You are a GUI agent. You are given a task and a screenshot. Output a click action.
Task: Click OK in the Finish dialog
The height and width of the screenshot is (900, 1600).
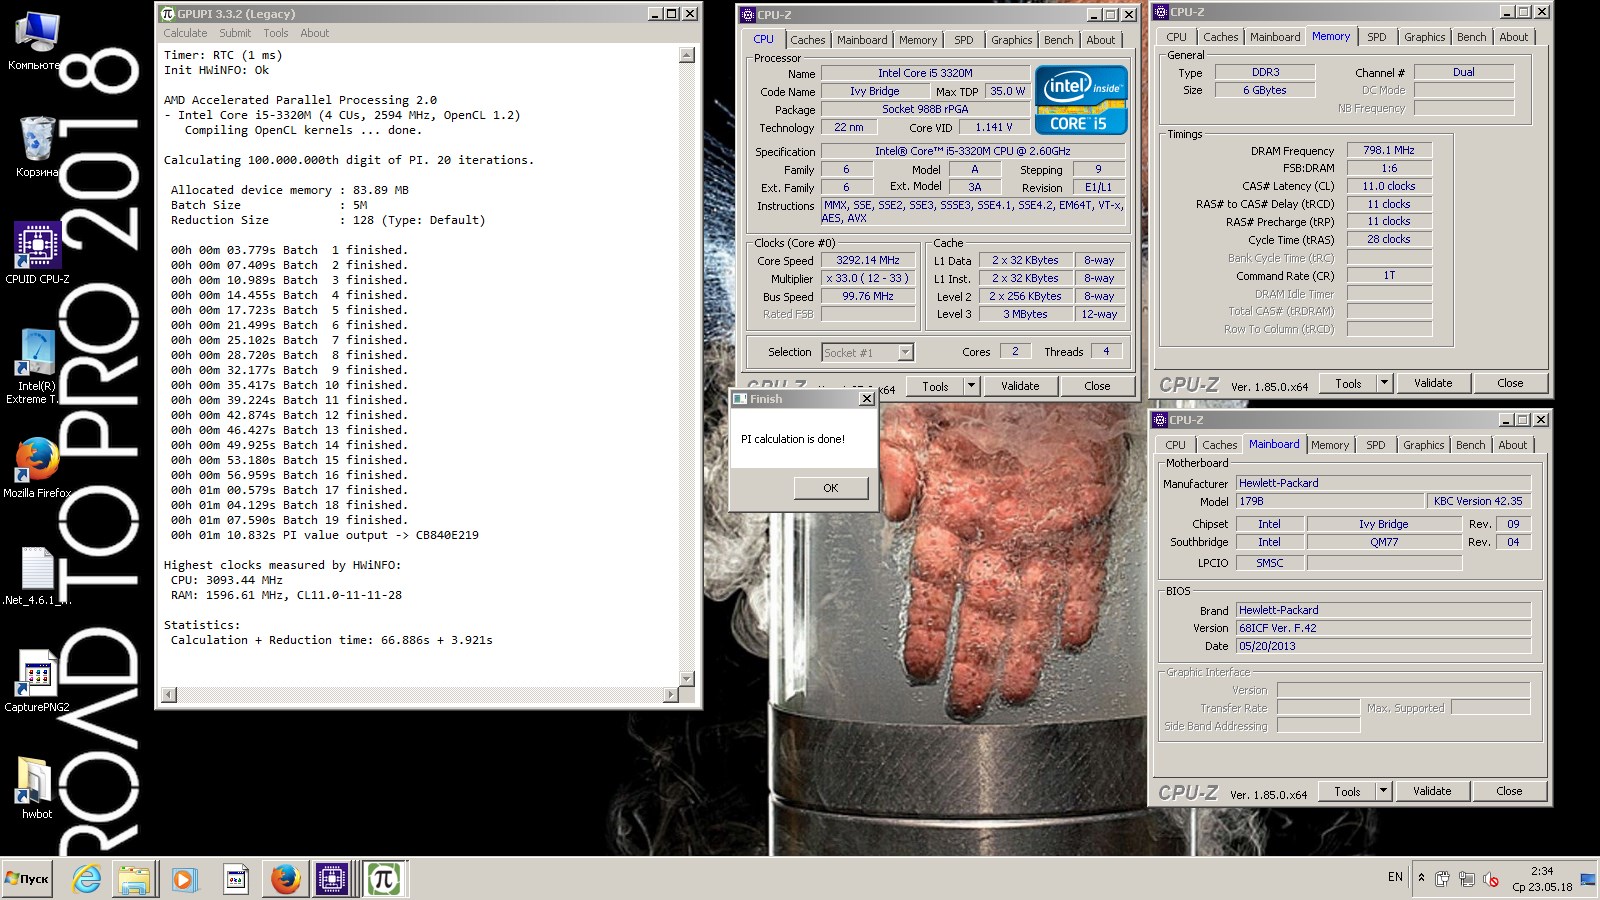pos(831,488)
